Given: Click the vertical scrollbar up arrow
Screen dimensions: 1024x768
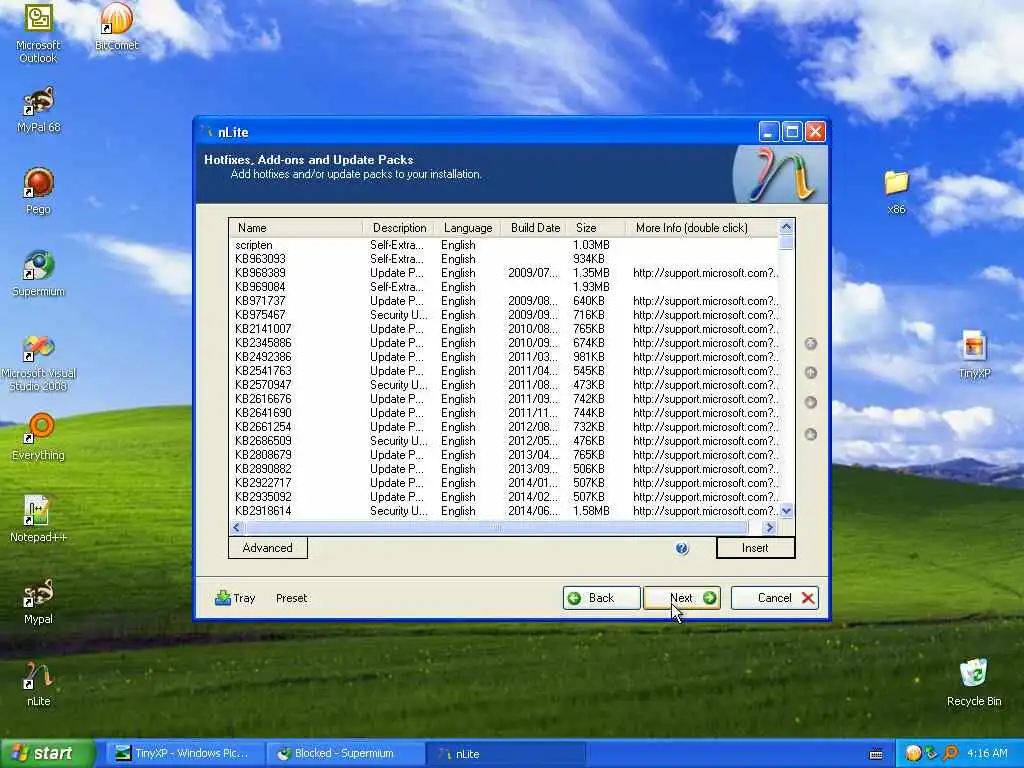Looking at the screenshot, I should 786,227.
